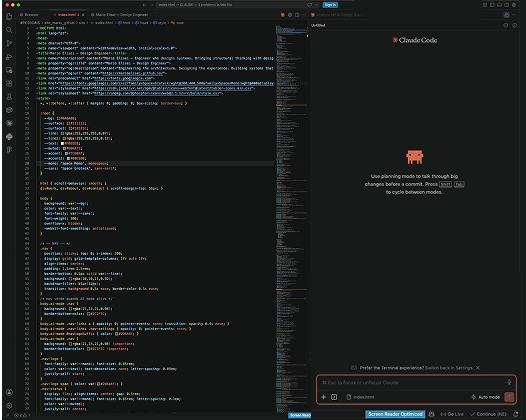Viewport: 526px width, 420px height.
Task: Click the accent color swatch in CSS
Action: (x=66, y=153)
